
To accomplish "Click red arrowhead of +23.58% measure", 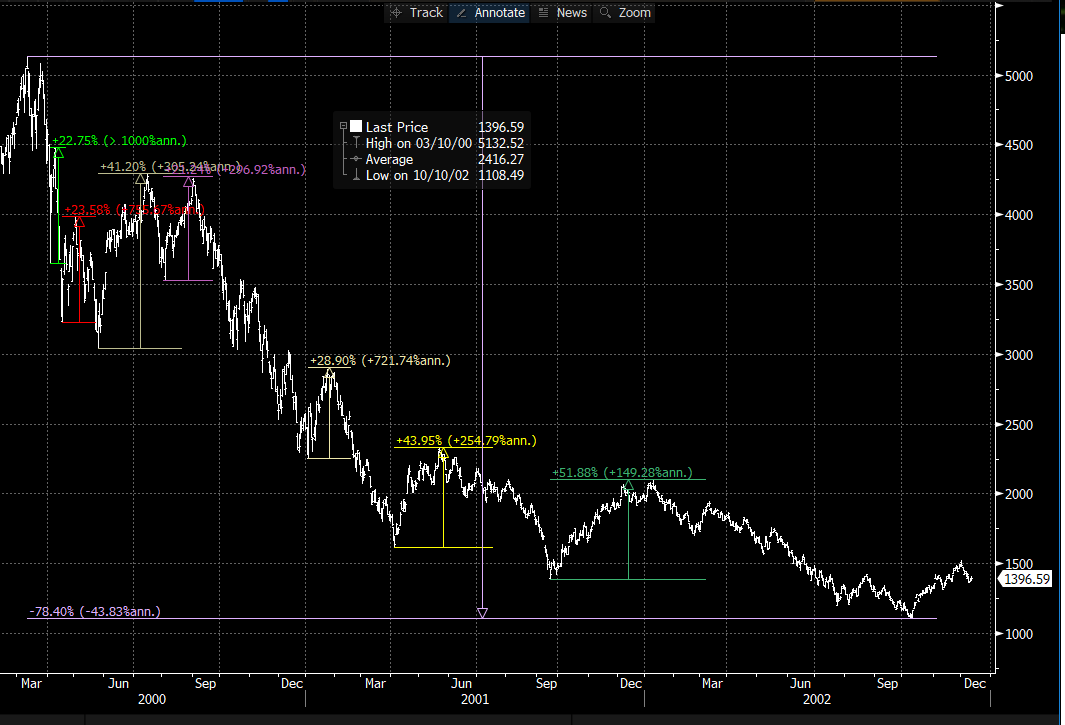I will click(79, 222).
